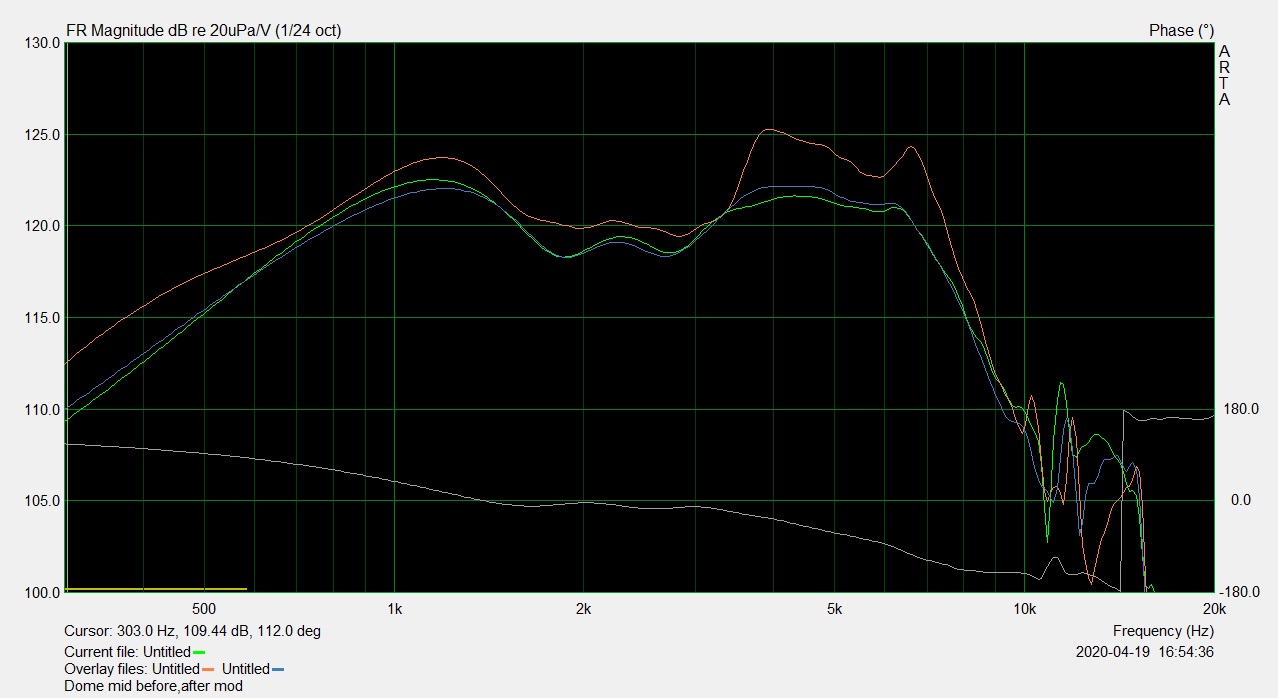This screenshot has height=698, width=1278.
Task: Click the '105.0' magnitude axis value
Action: 41,501
